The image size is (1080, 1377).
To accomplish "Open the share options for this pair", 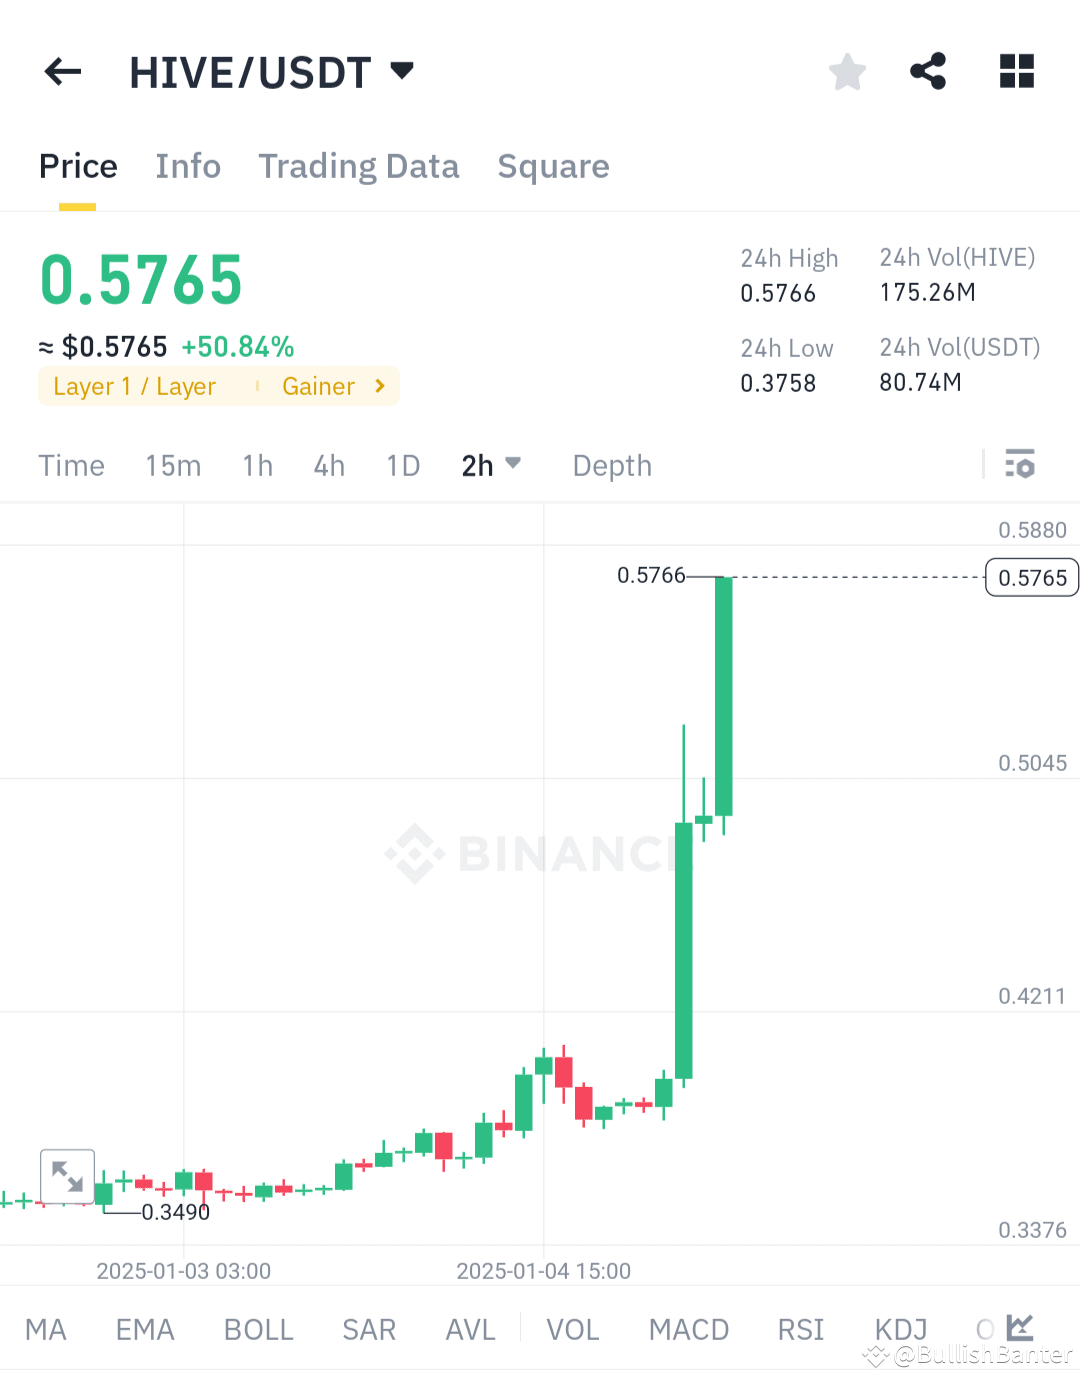I will click(928, 71).
